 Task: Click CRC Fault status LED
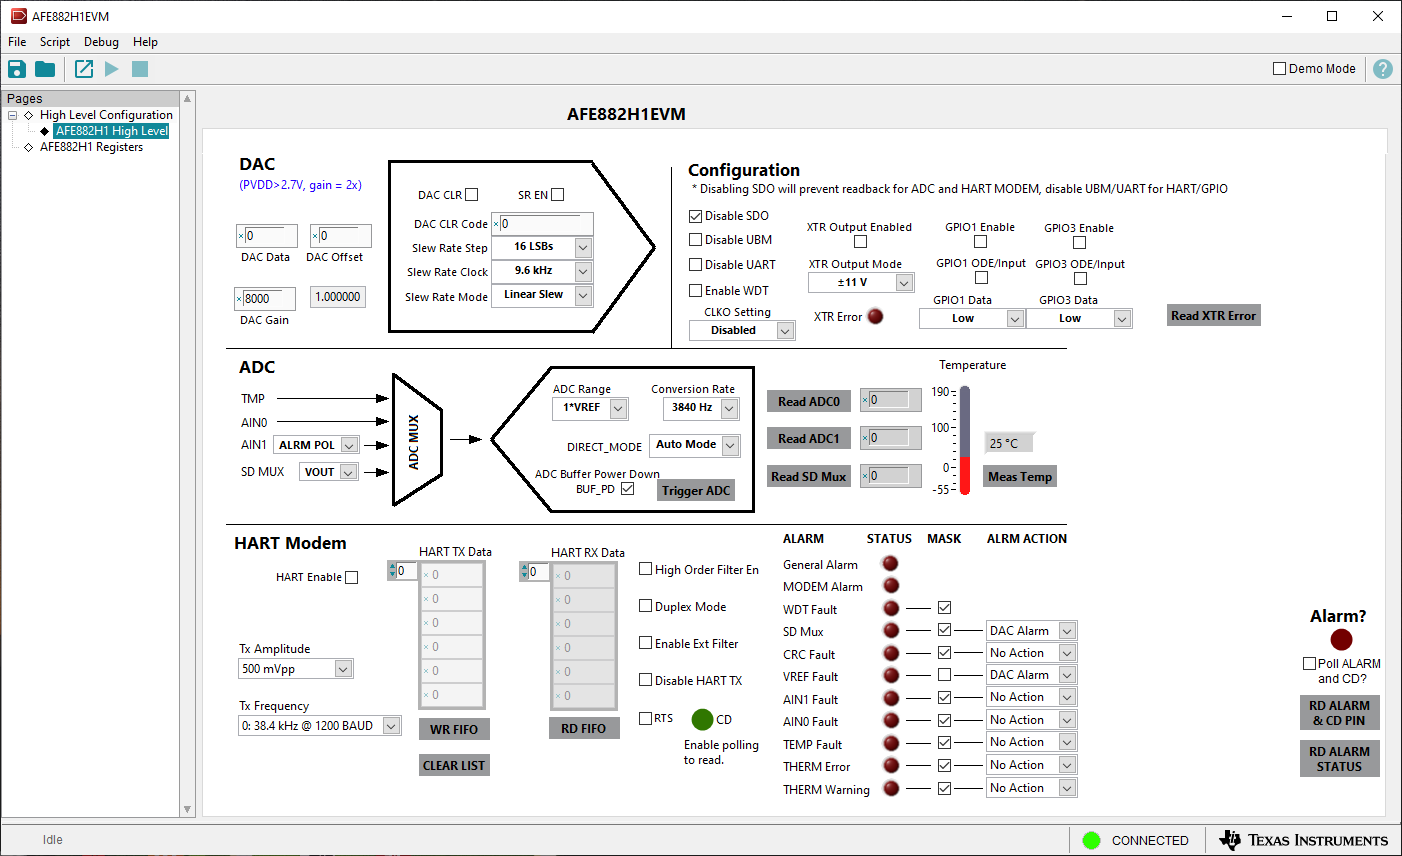point(890,653)
